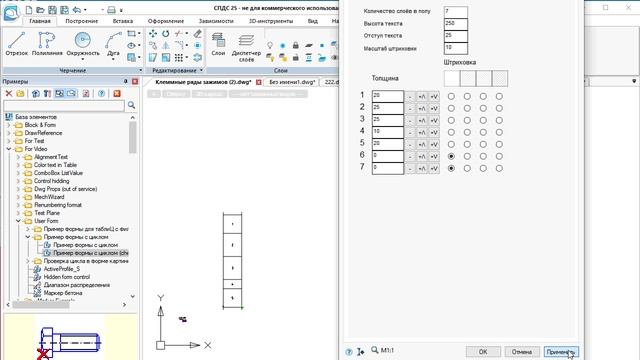Click the minus button in layer 1 row
This screenshot has height=360, width=640.
[410, 97]
